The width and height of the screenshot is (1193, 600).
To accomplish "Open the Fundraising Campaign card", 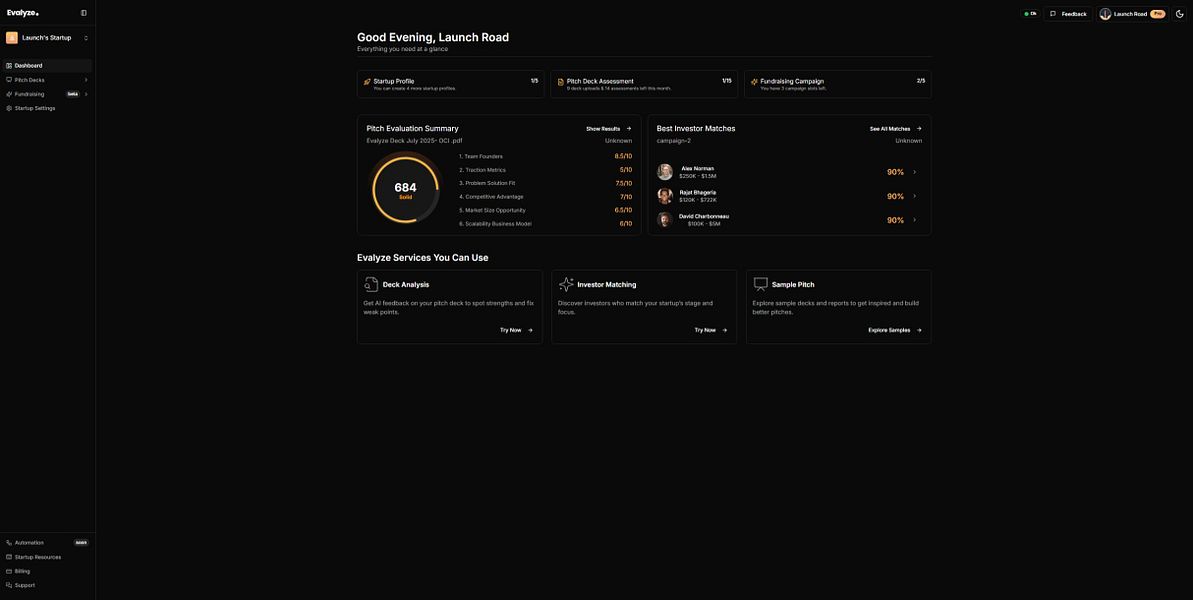I will point(838,84).
